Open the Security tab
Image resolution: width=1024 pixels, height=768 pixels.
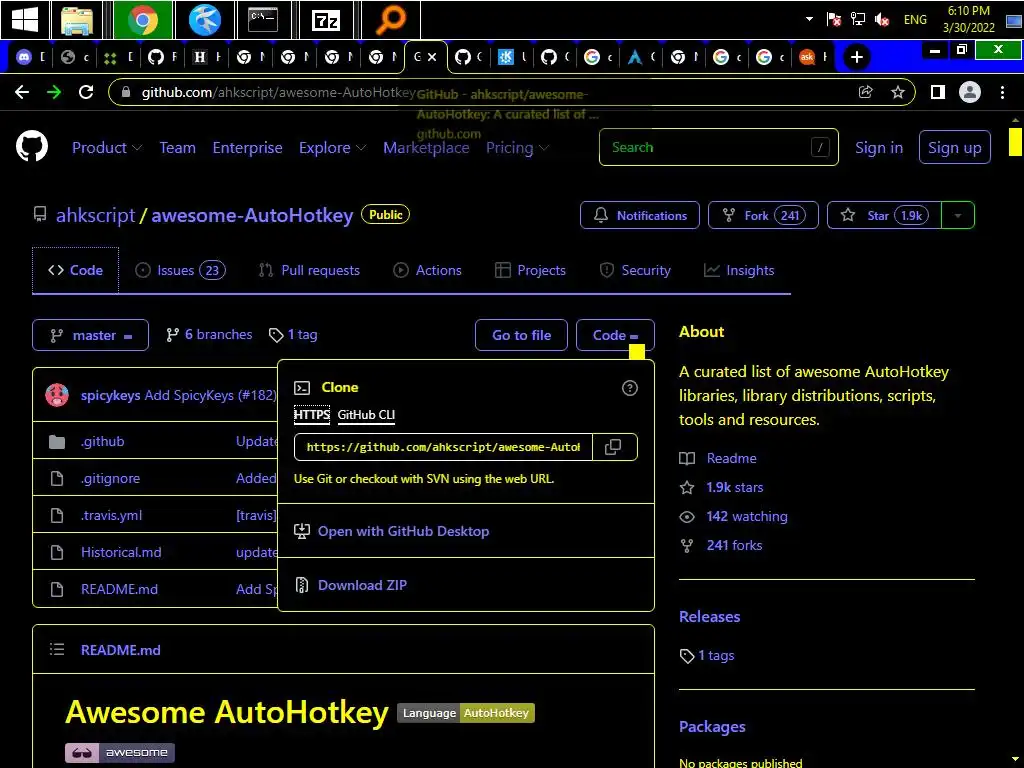click(635, 270)
